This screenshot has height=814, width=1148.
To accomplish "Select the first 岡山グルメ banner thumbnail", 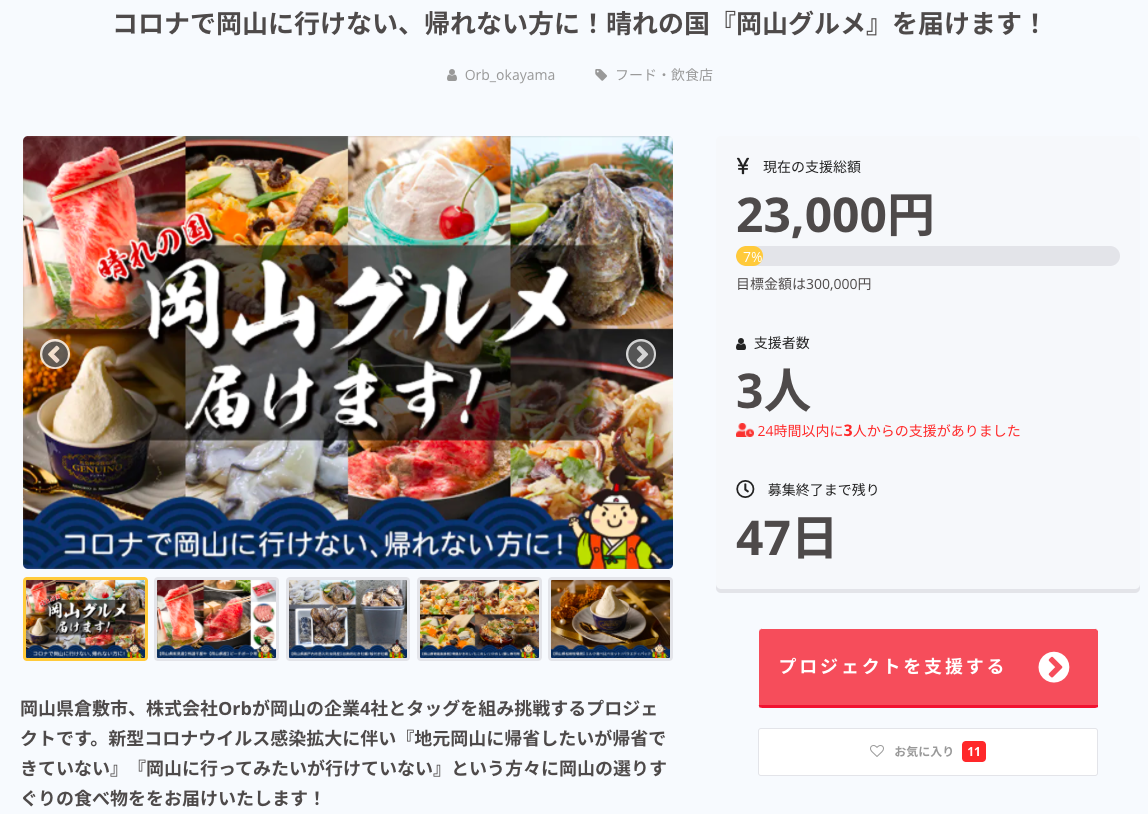I will (86, 619).
